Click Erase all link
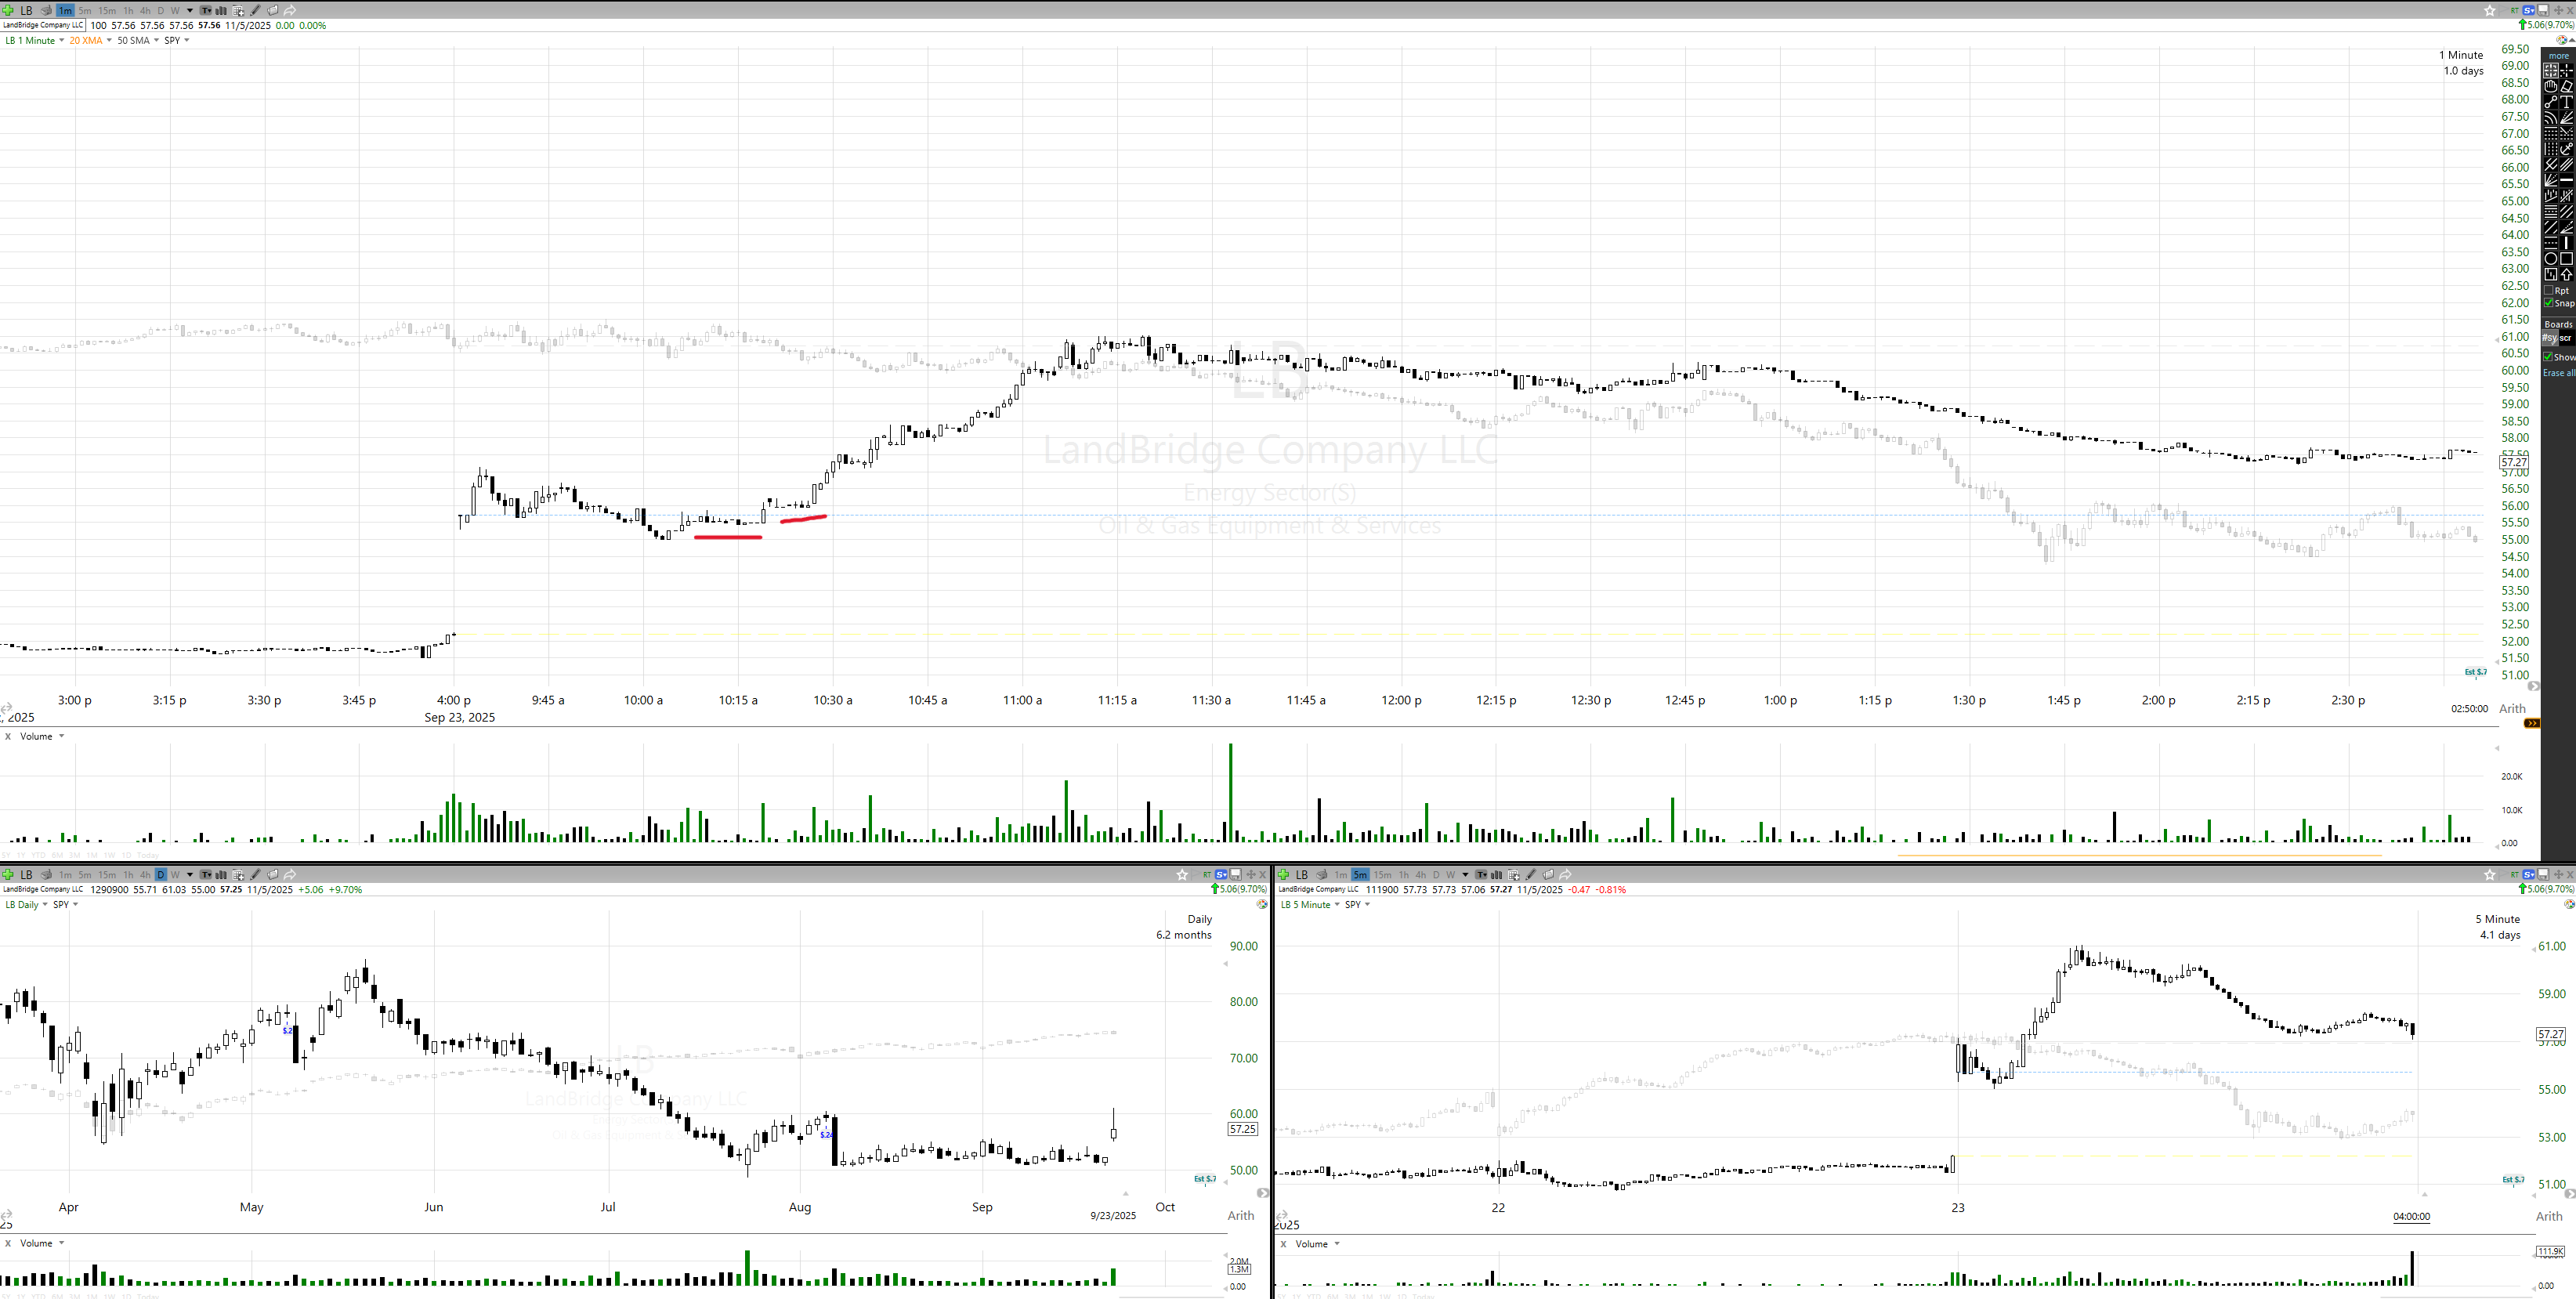 [x=2559, y=373]
